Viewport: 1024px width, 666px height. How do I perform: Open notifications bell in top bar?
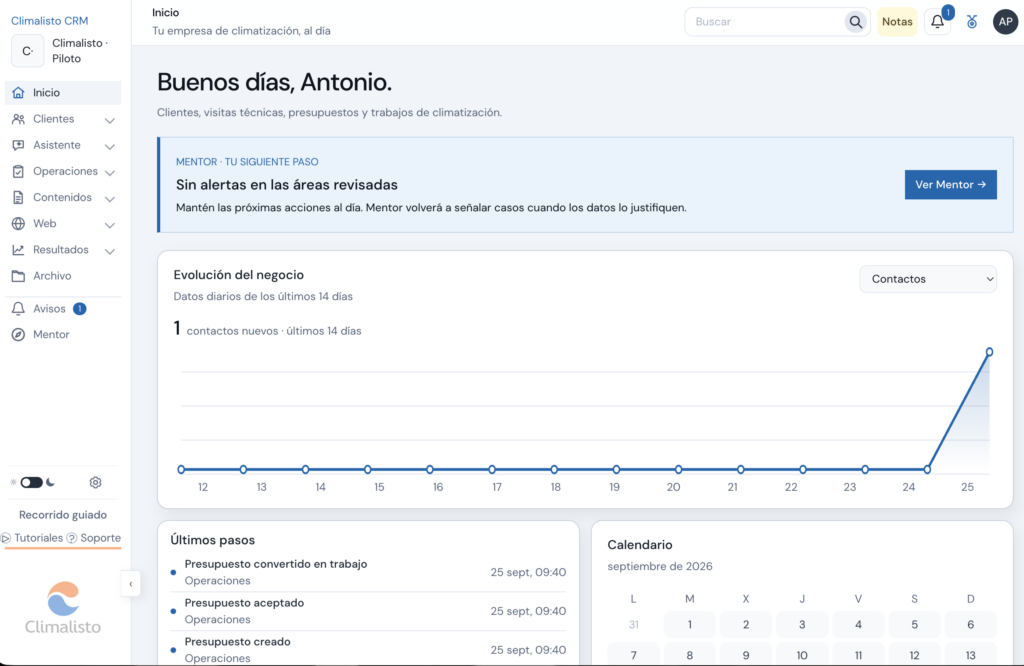pos(937,22)
